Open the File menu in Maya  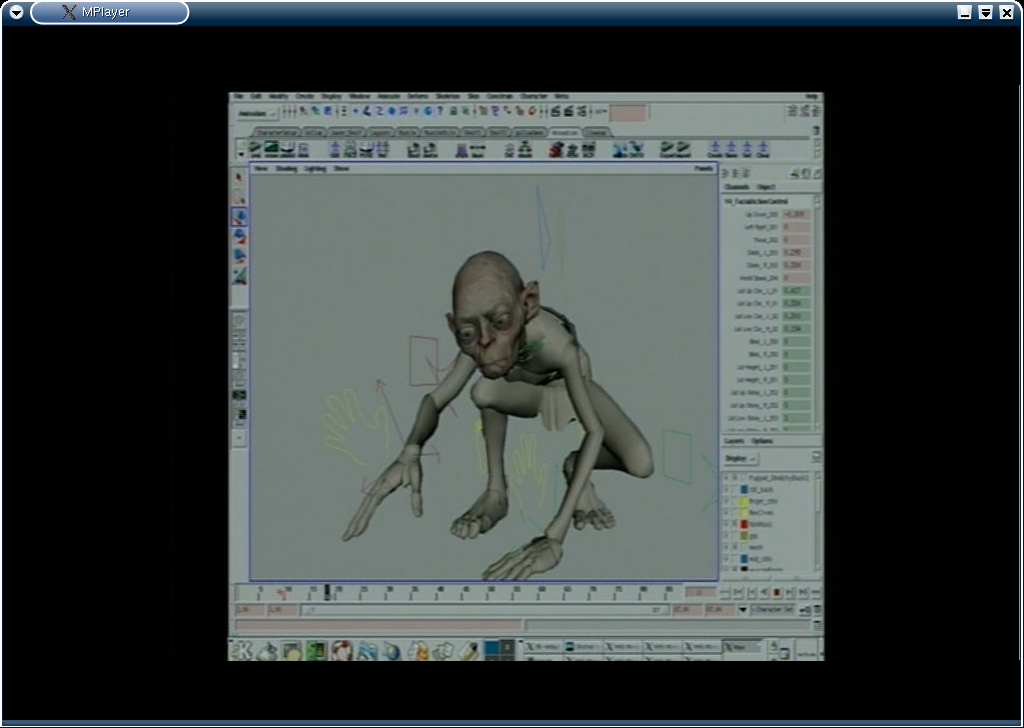pos(240,97)
